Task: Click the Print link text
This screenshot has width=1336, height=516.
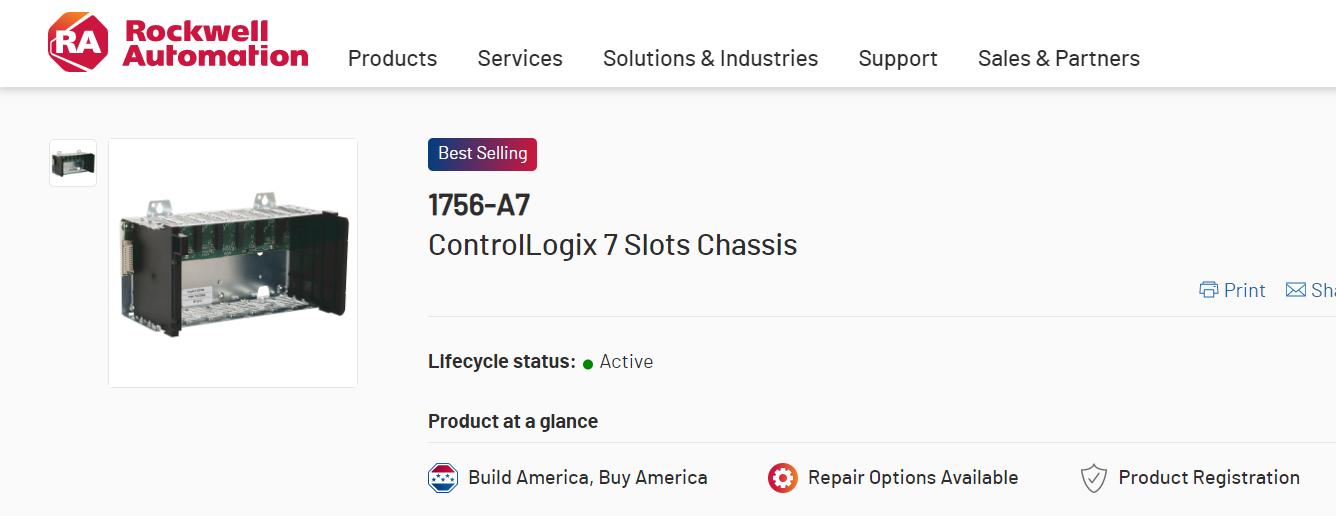Action: point(1245,290)
